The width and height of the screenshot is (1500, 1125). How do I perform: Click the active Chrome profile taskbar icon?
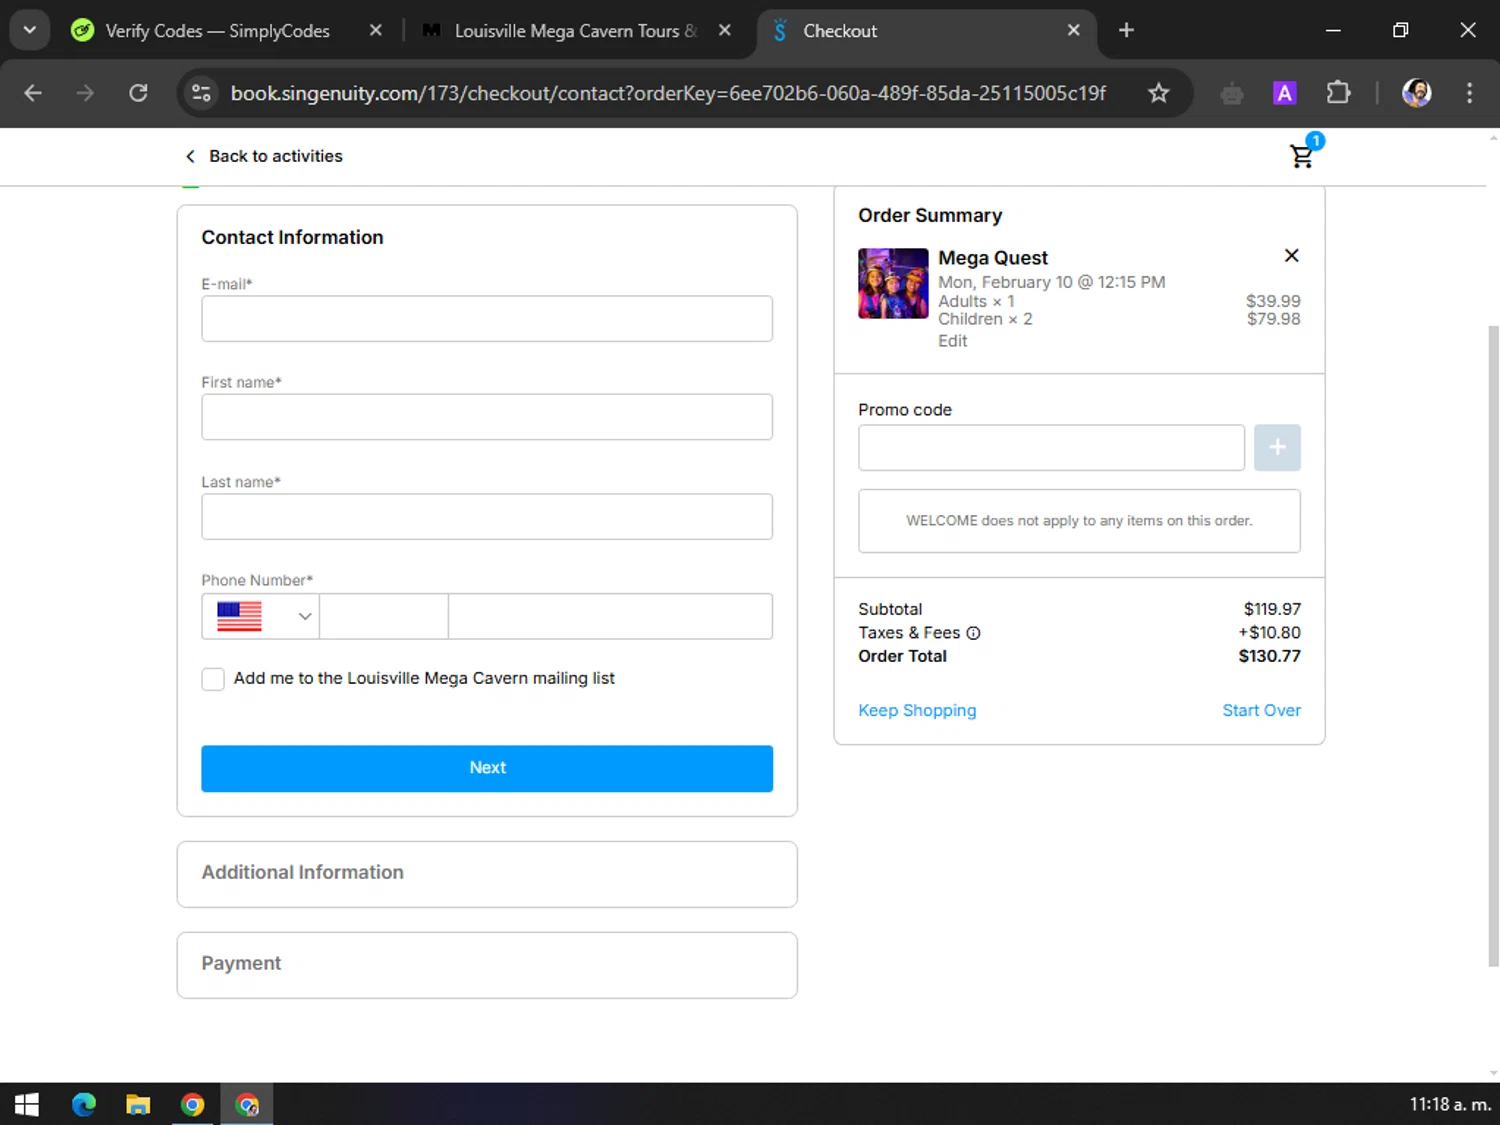(x=247, y=1104)
